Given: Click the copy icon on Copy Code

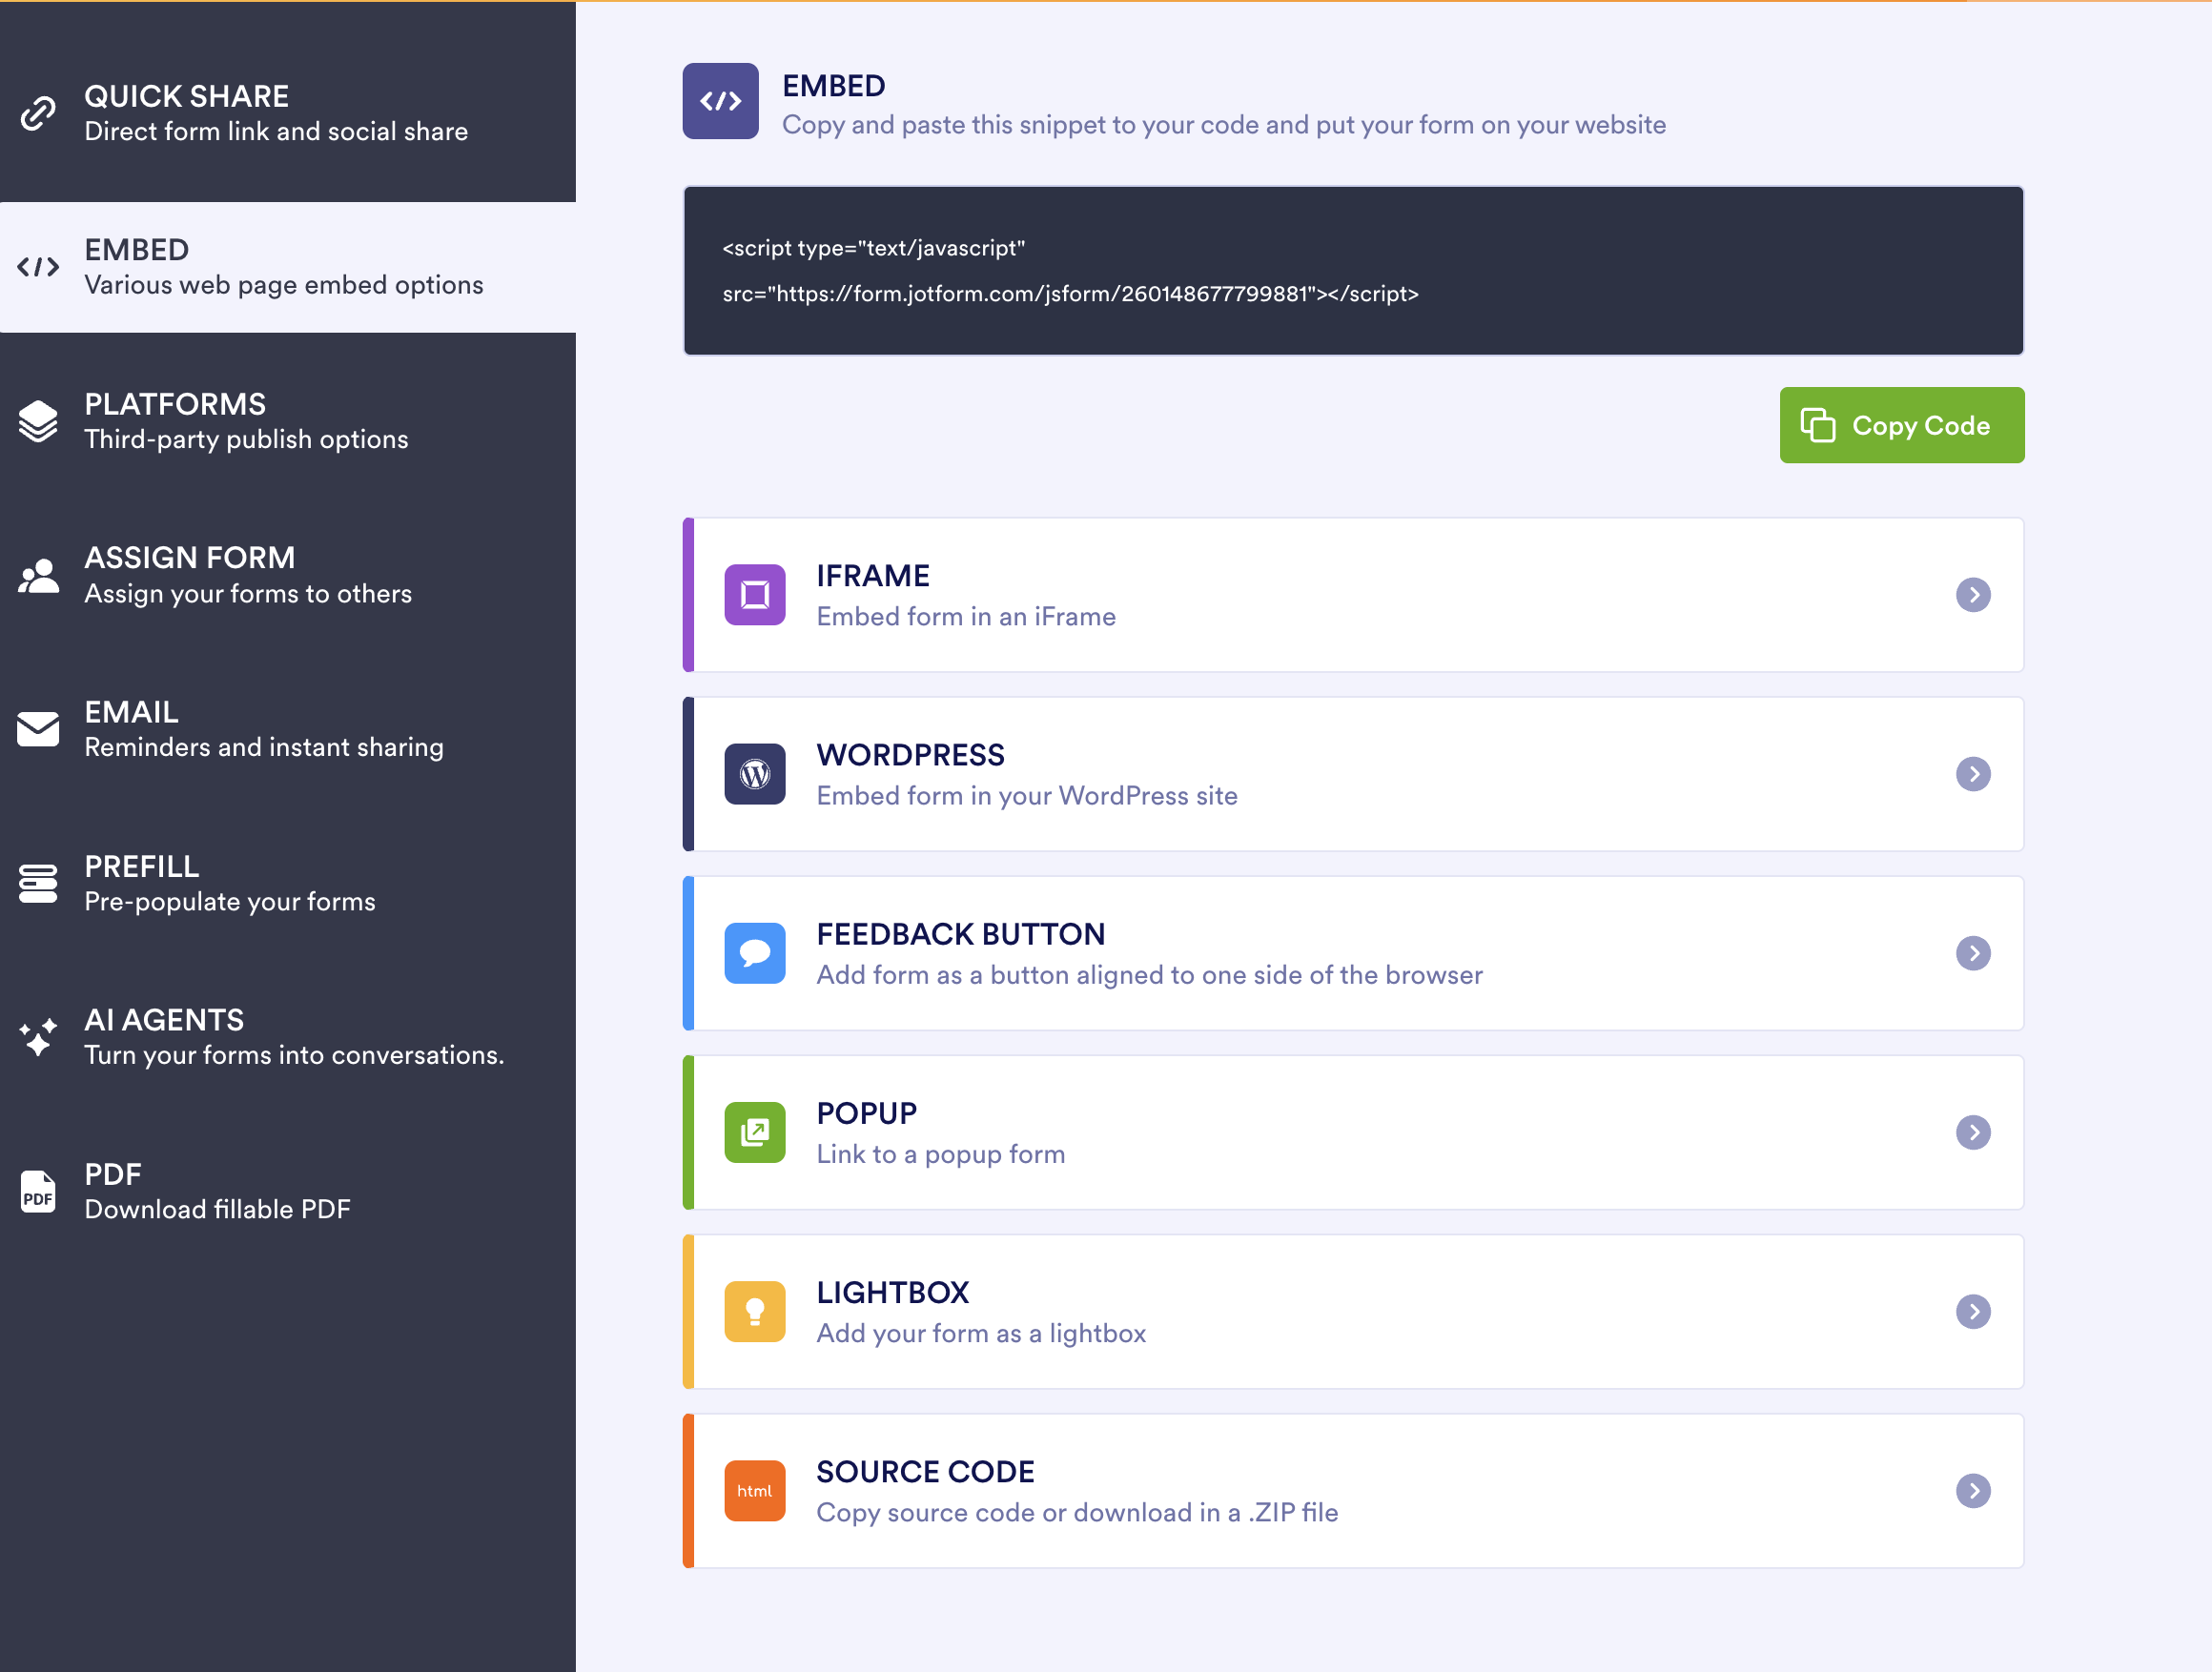Looking at the screenshot, I should (1818, 425).
